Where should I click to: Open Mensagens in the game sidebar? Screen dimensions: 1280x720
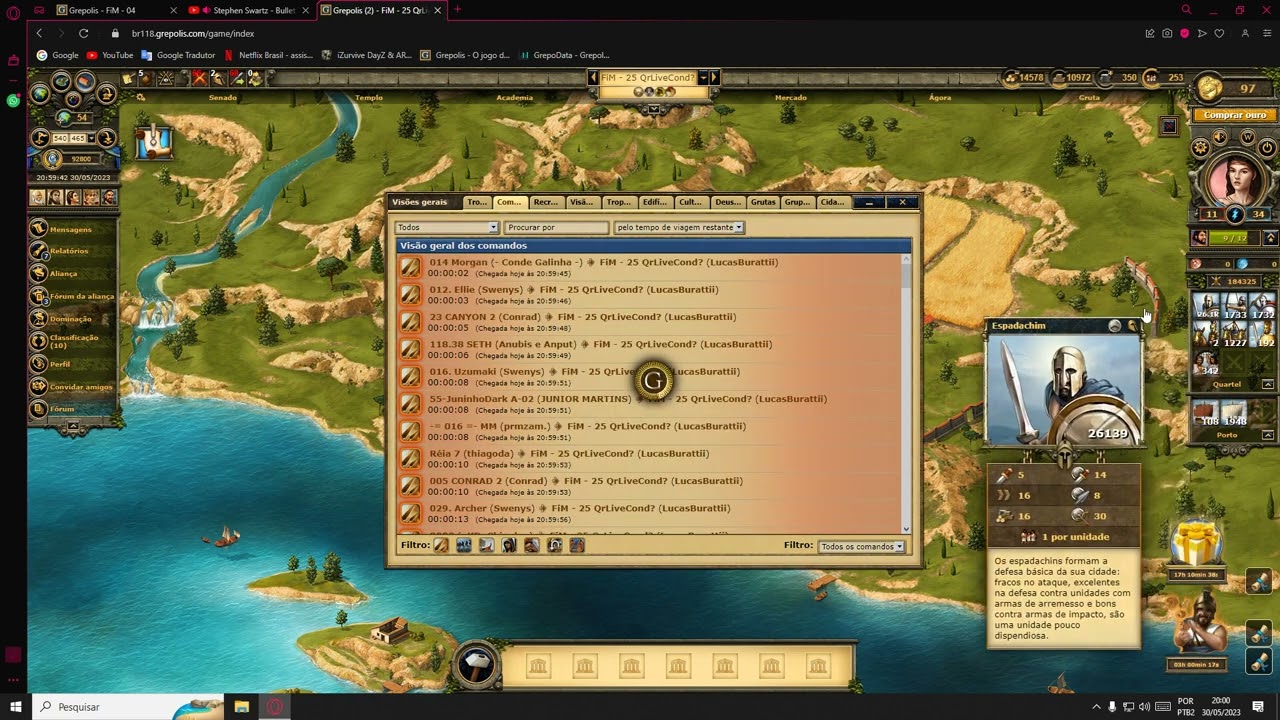(x=71, y=229)
